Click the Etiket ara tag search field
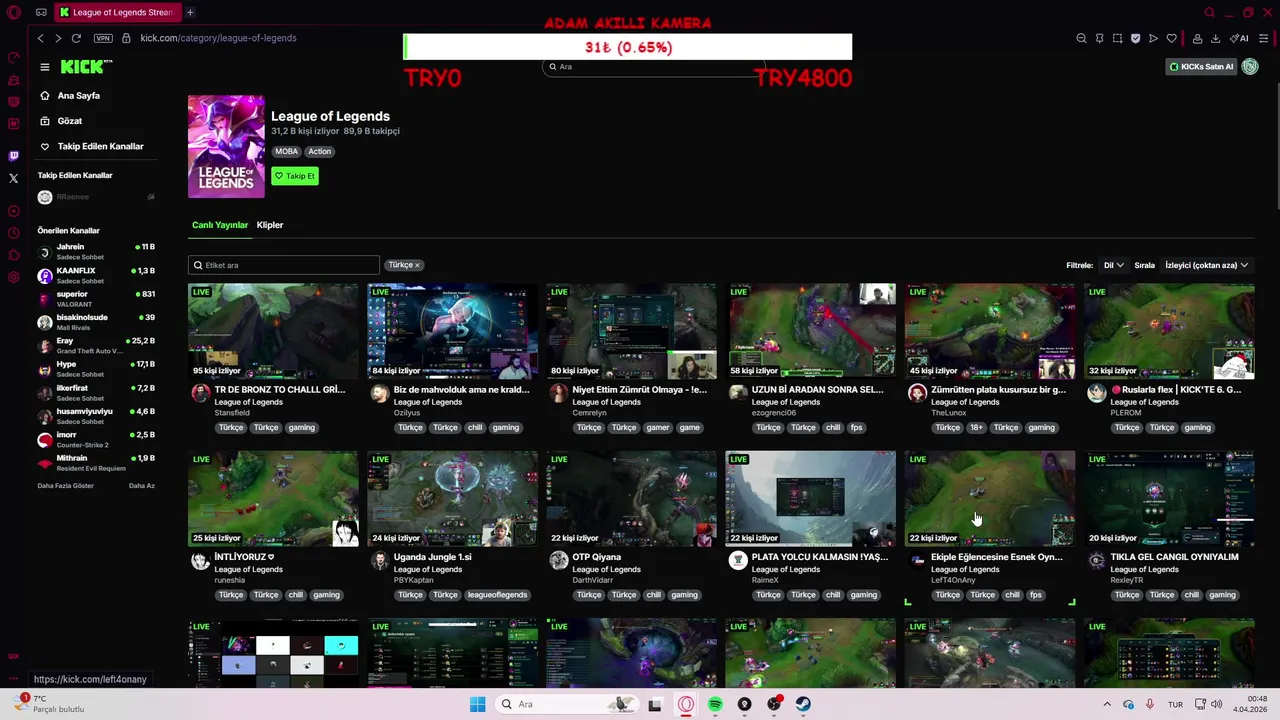Screen dimensions: 1280x720 pyautogui.click(x=284, y=265)
